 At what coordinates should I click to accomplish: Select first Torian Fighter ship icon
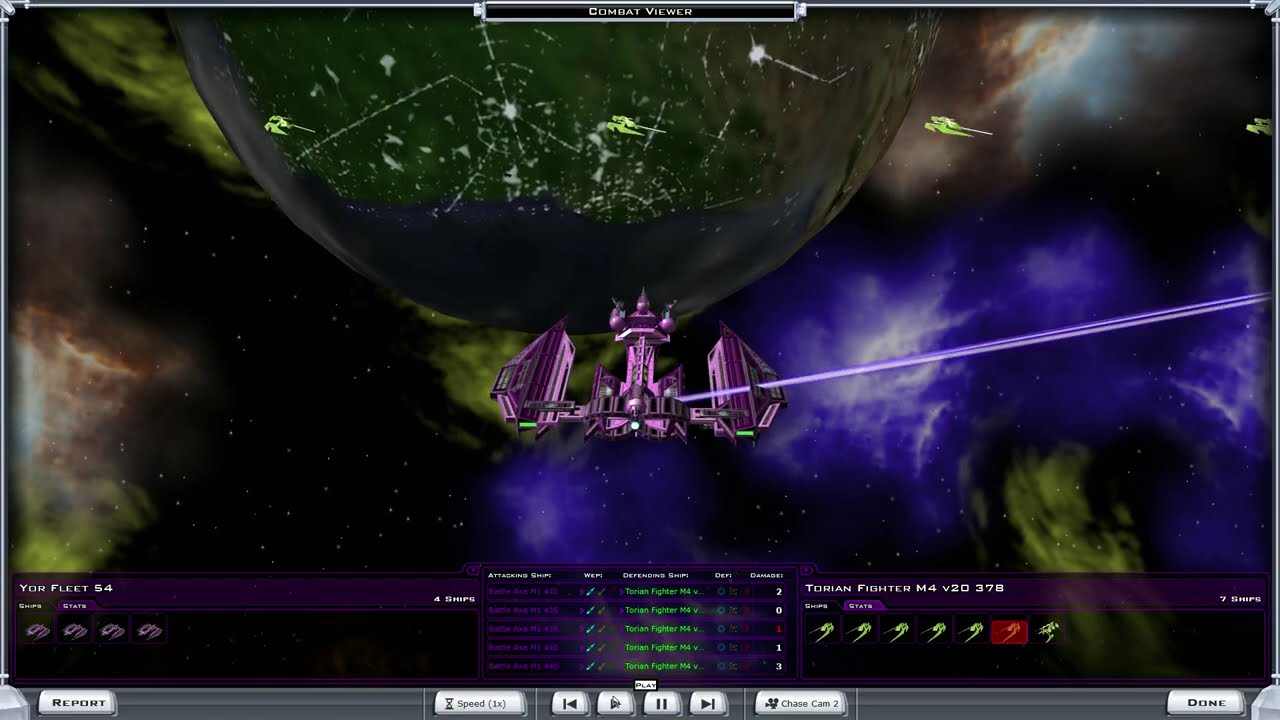(822, 631)
